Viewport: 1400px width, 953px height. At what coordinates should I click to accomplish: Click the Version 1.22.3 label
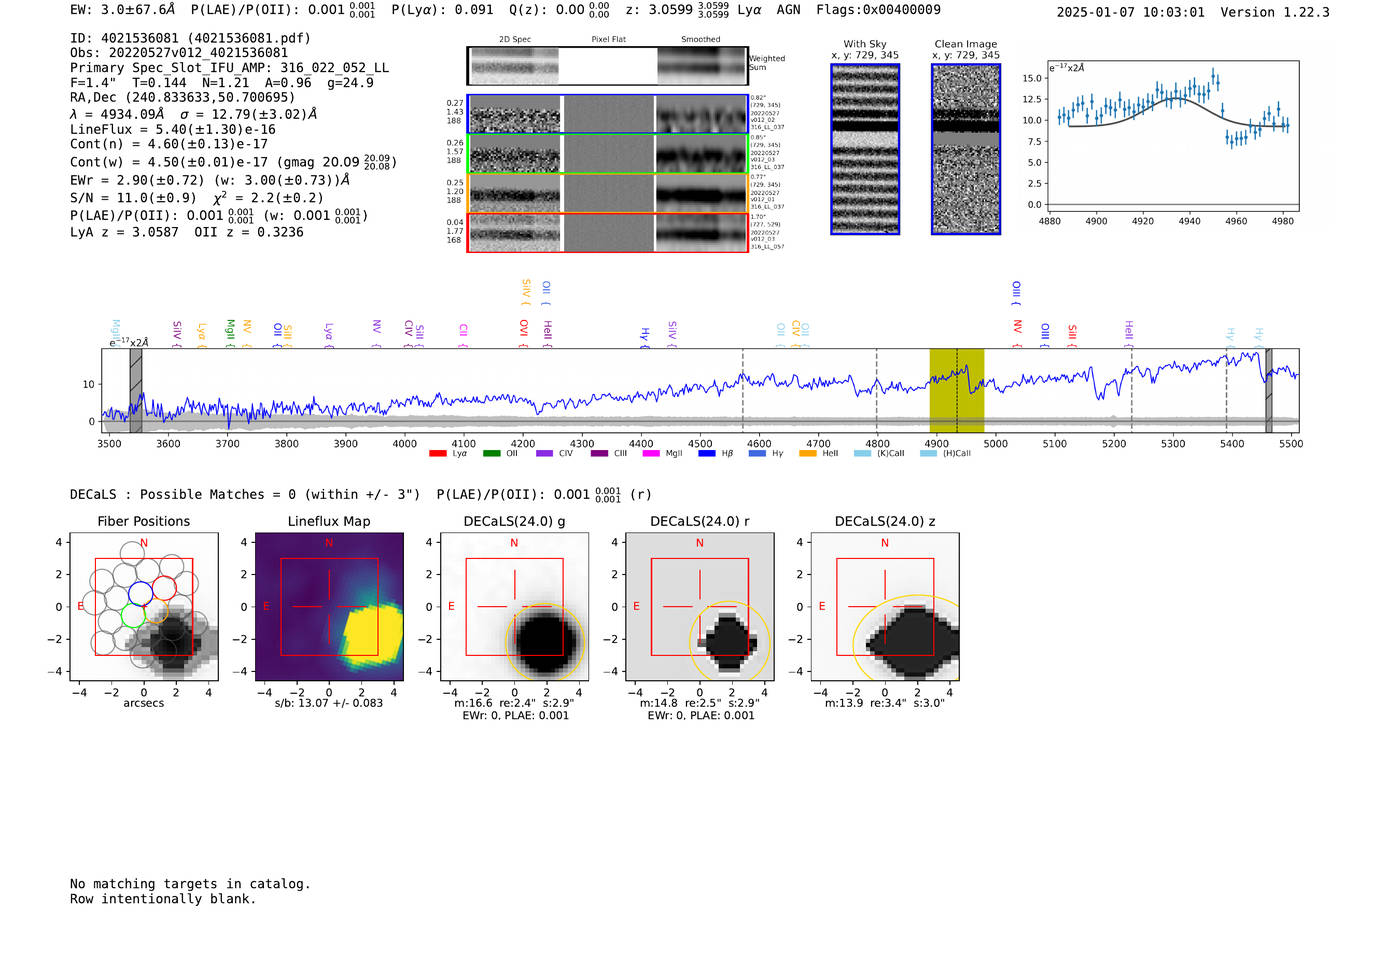[1275, 12]
